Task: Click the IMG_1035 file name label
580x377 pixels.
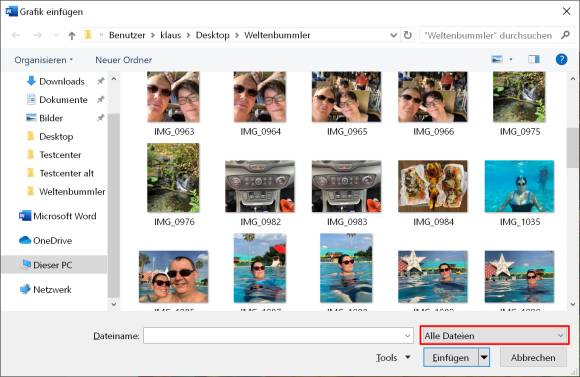Action: click(520, 222)
